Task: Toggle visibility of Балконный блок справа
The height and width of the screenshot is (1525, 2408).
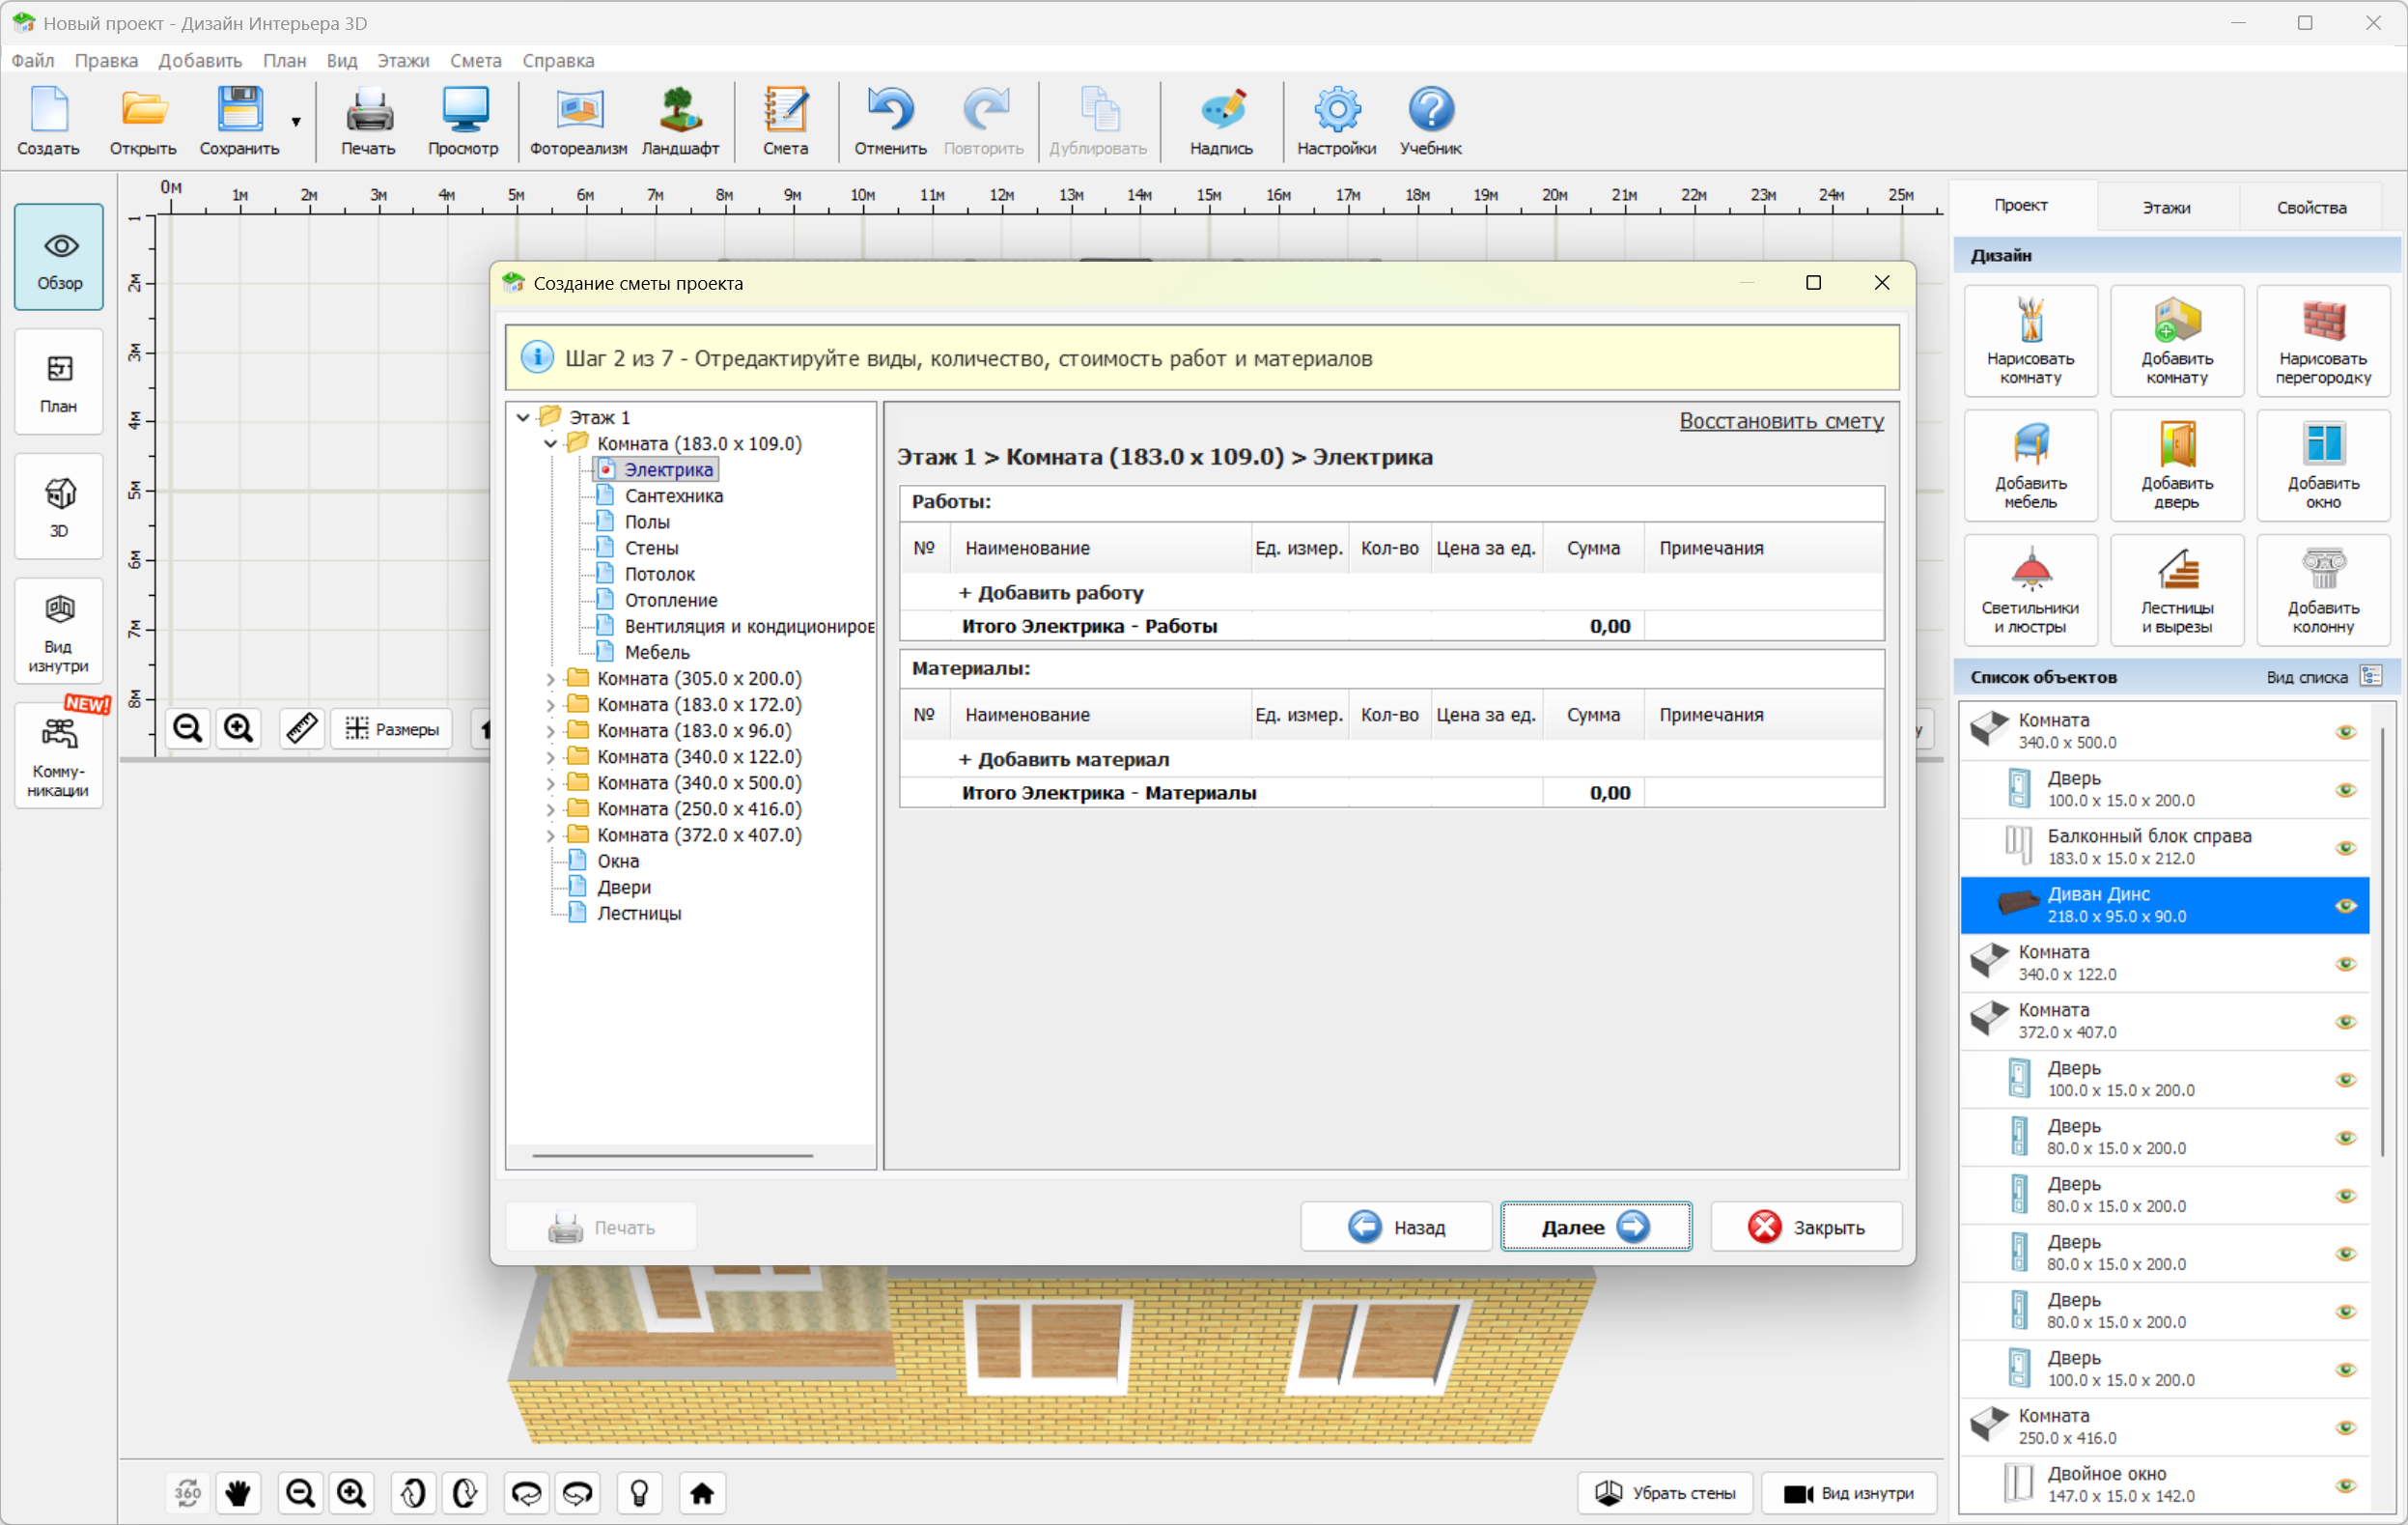Action: point(2345,848)
